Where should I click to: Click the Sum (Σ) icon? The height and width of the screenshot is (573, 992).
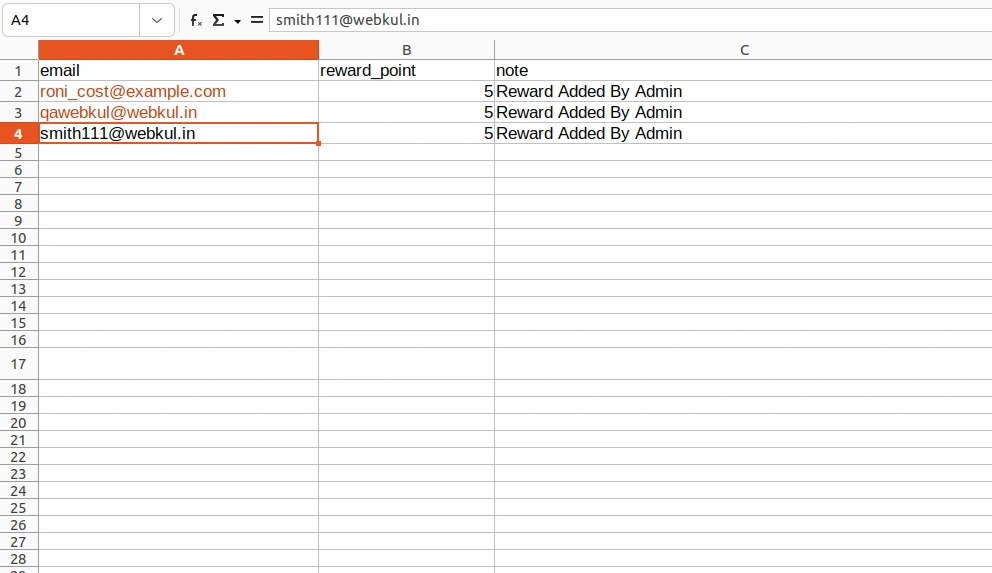pyautogui.click(x=218, y=20)
